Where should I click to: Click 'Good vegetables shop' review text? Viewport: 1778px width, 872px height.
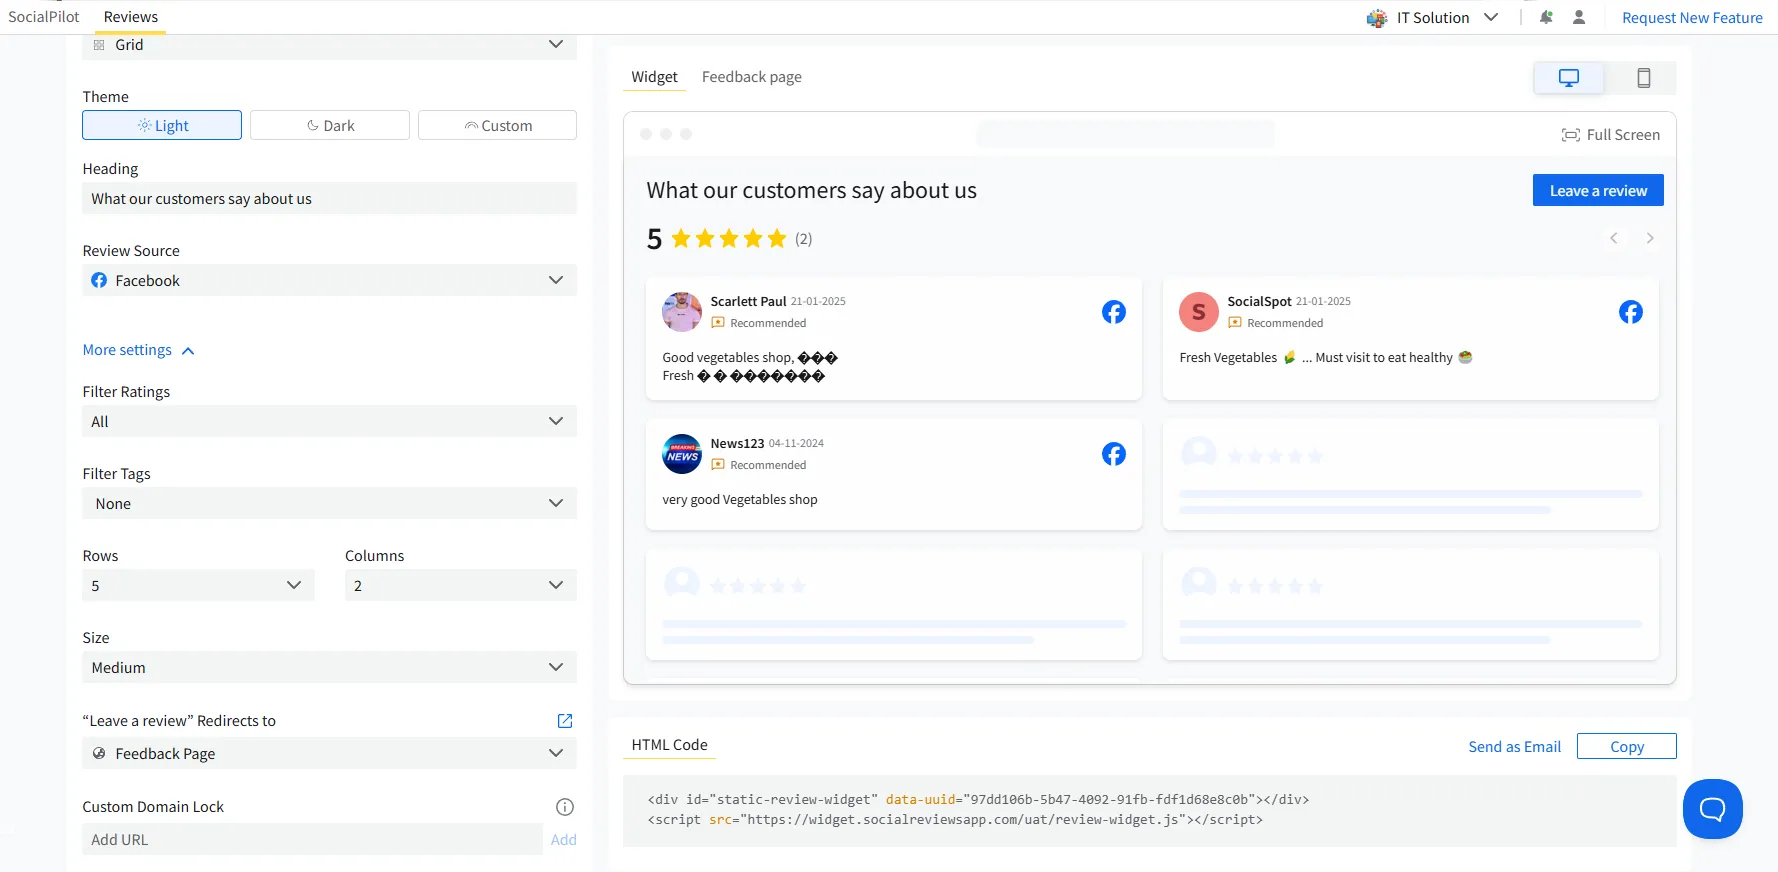point(750,367)
